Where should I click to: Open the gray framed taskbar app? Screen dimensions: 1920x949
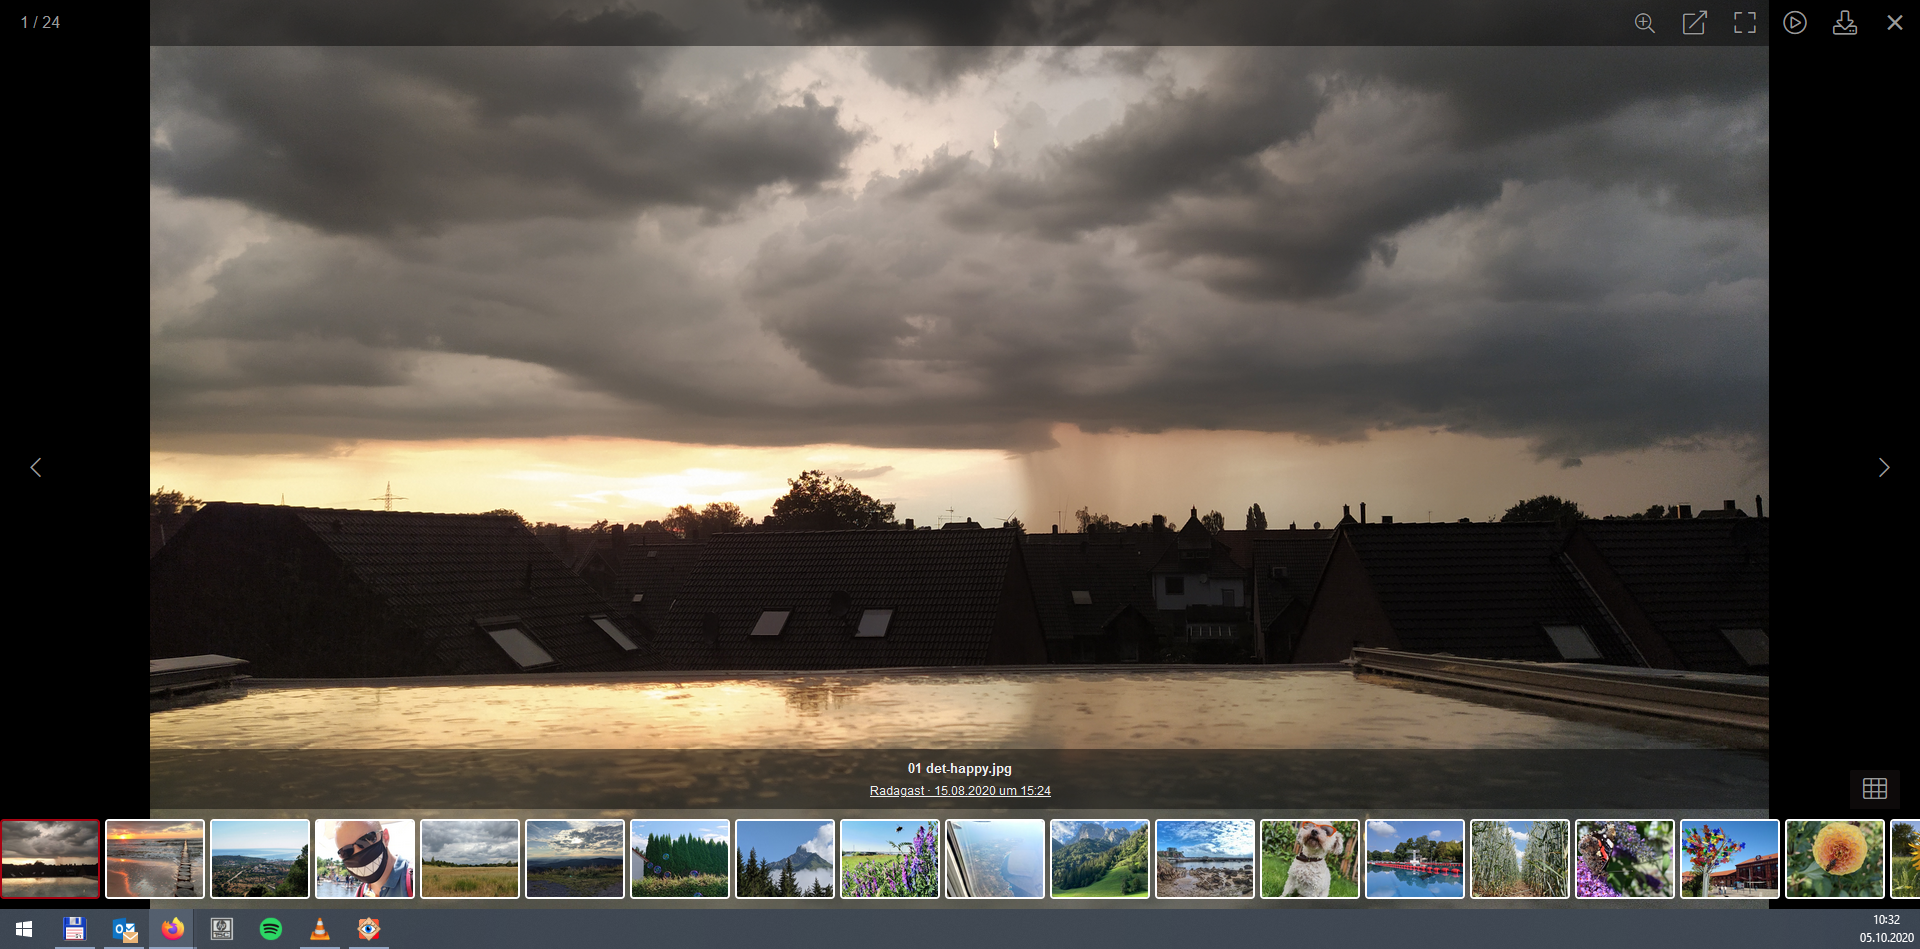222,929
